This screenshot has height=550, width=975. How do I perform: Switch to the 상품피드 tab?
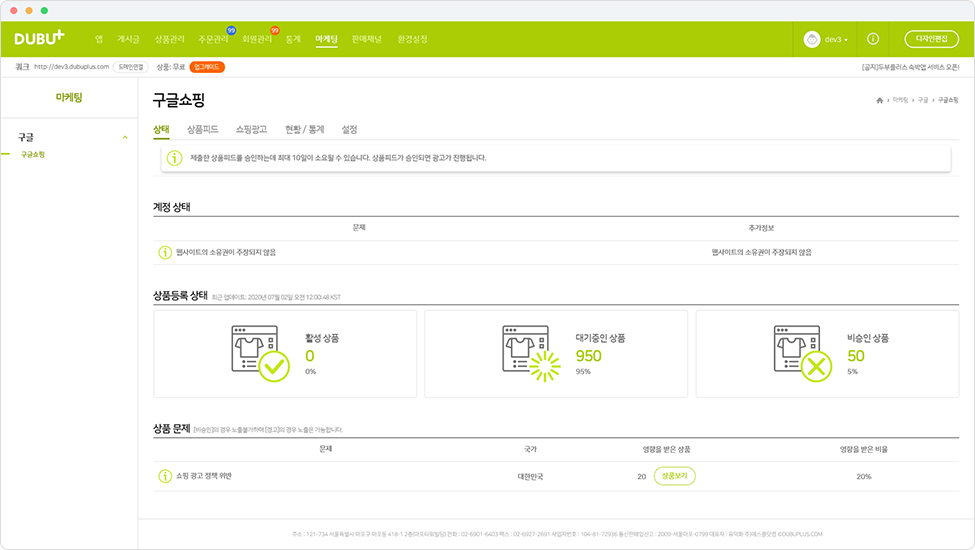pos(203,129)
